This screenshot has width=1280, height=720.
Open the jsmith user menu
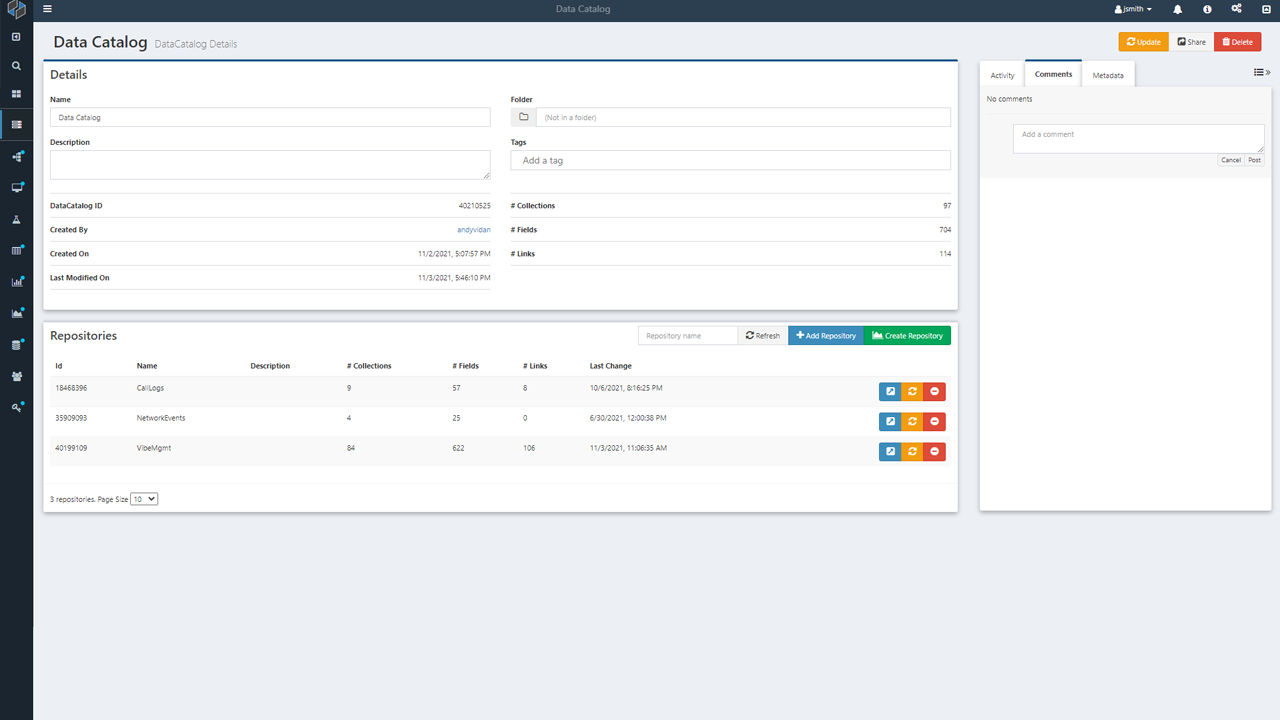[1132, 9]
